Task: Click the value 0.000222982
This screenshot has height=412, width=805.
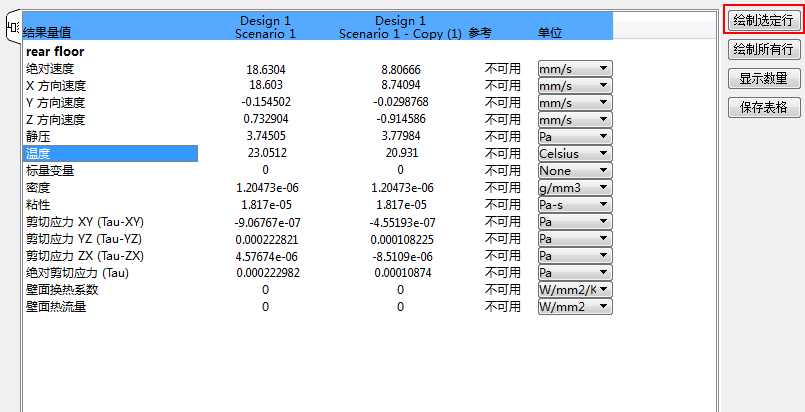Action: coord(268,273)
